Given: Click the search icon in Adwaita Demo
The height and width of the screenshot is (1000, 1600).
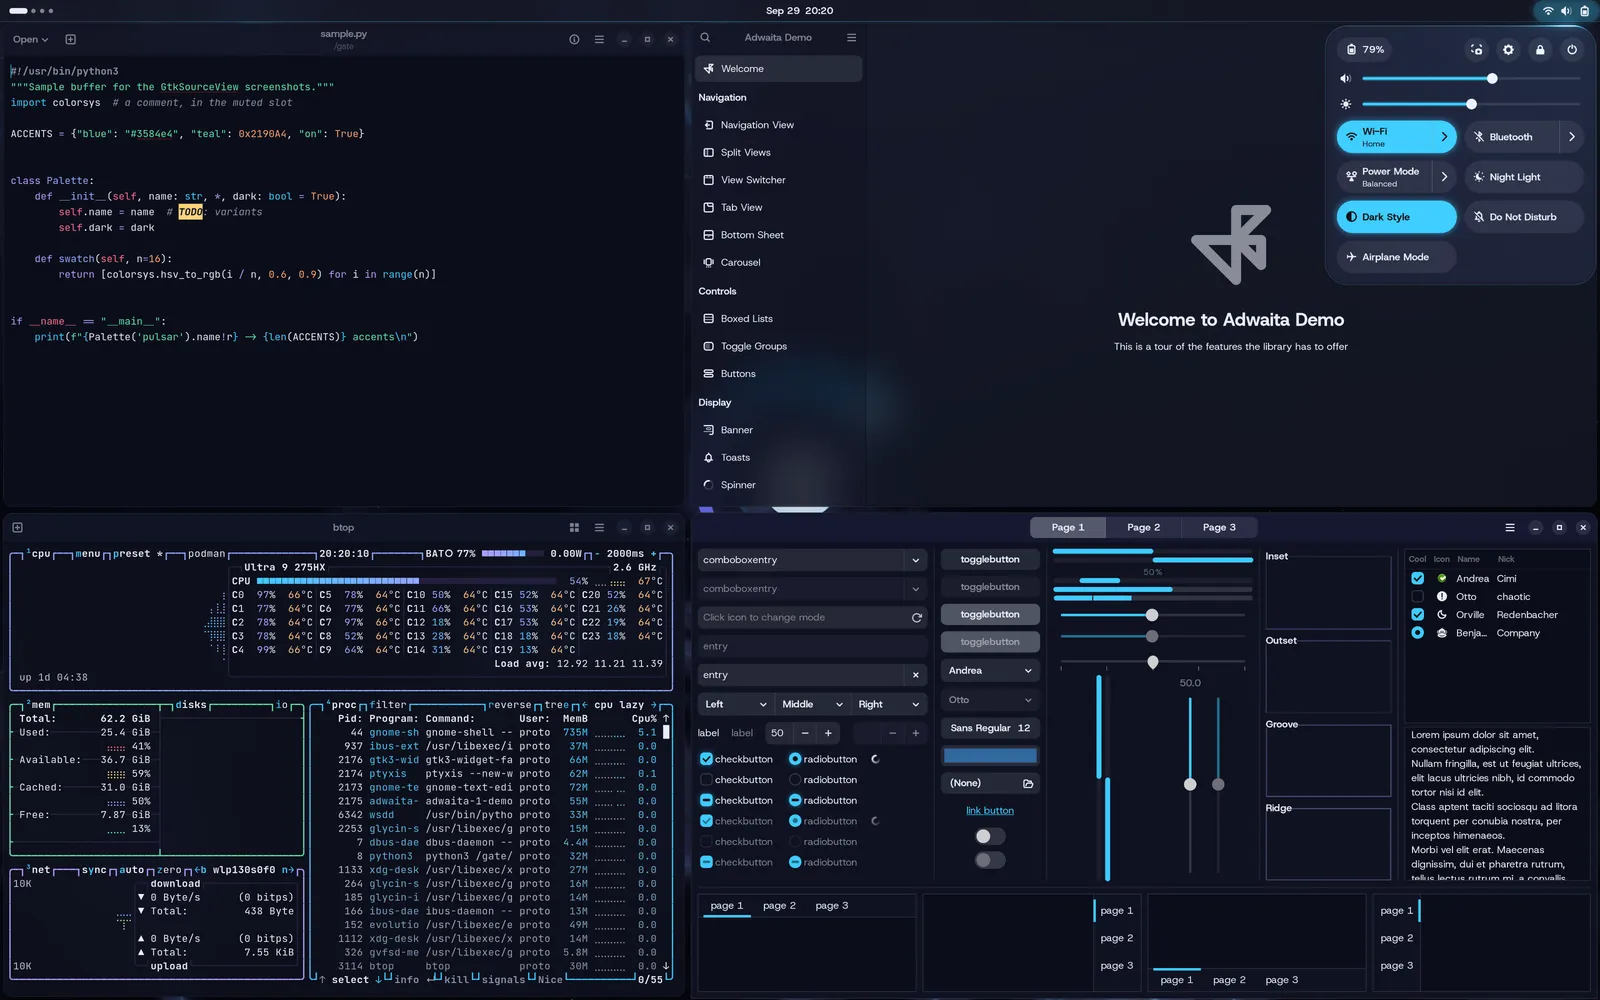Looking at the screenshot, I should click(705, 38).
